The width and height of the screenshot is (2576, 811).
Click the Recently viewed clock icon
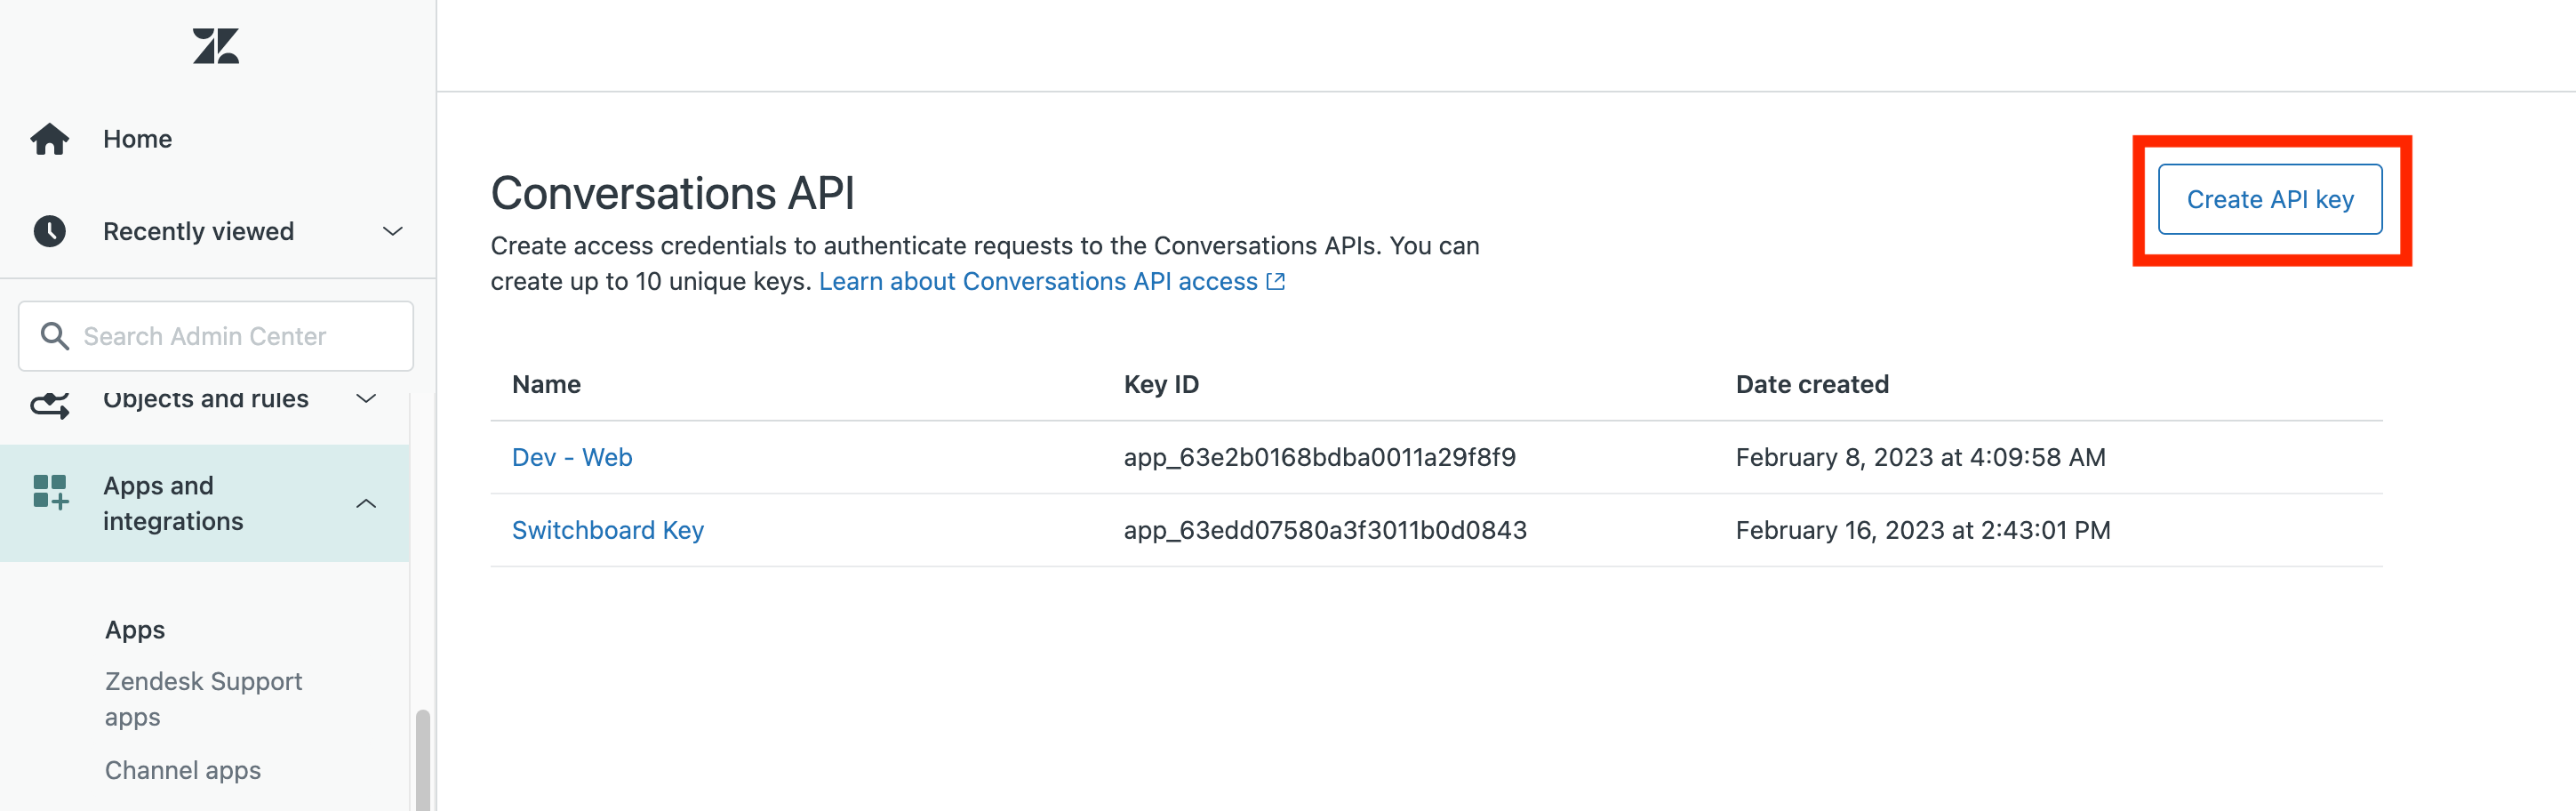pyautogui.click(x=49, y=231)
